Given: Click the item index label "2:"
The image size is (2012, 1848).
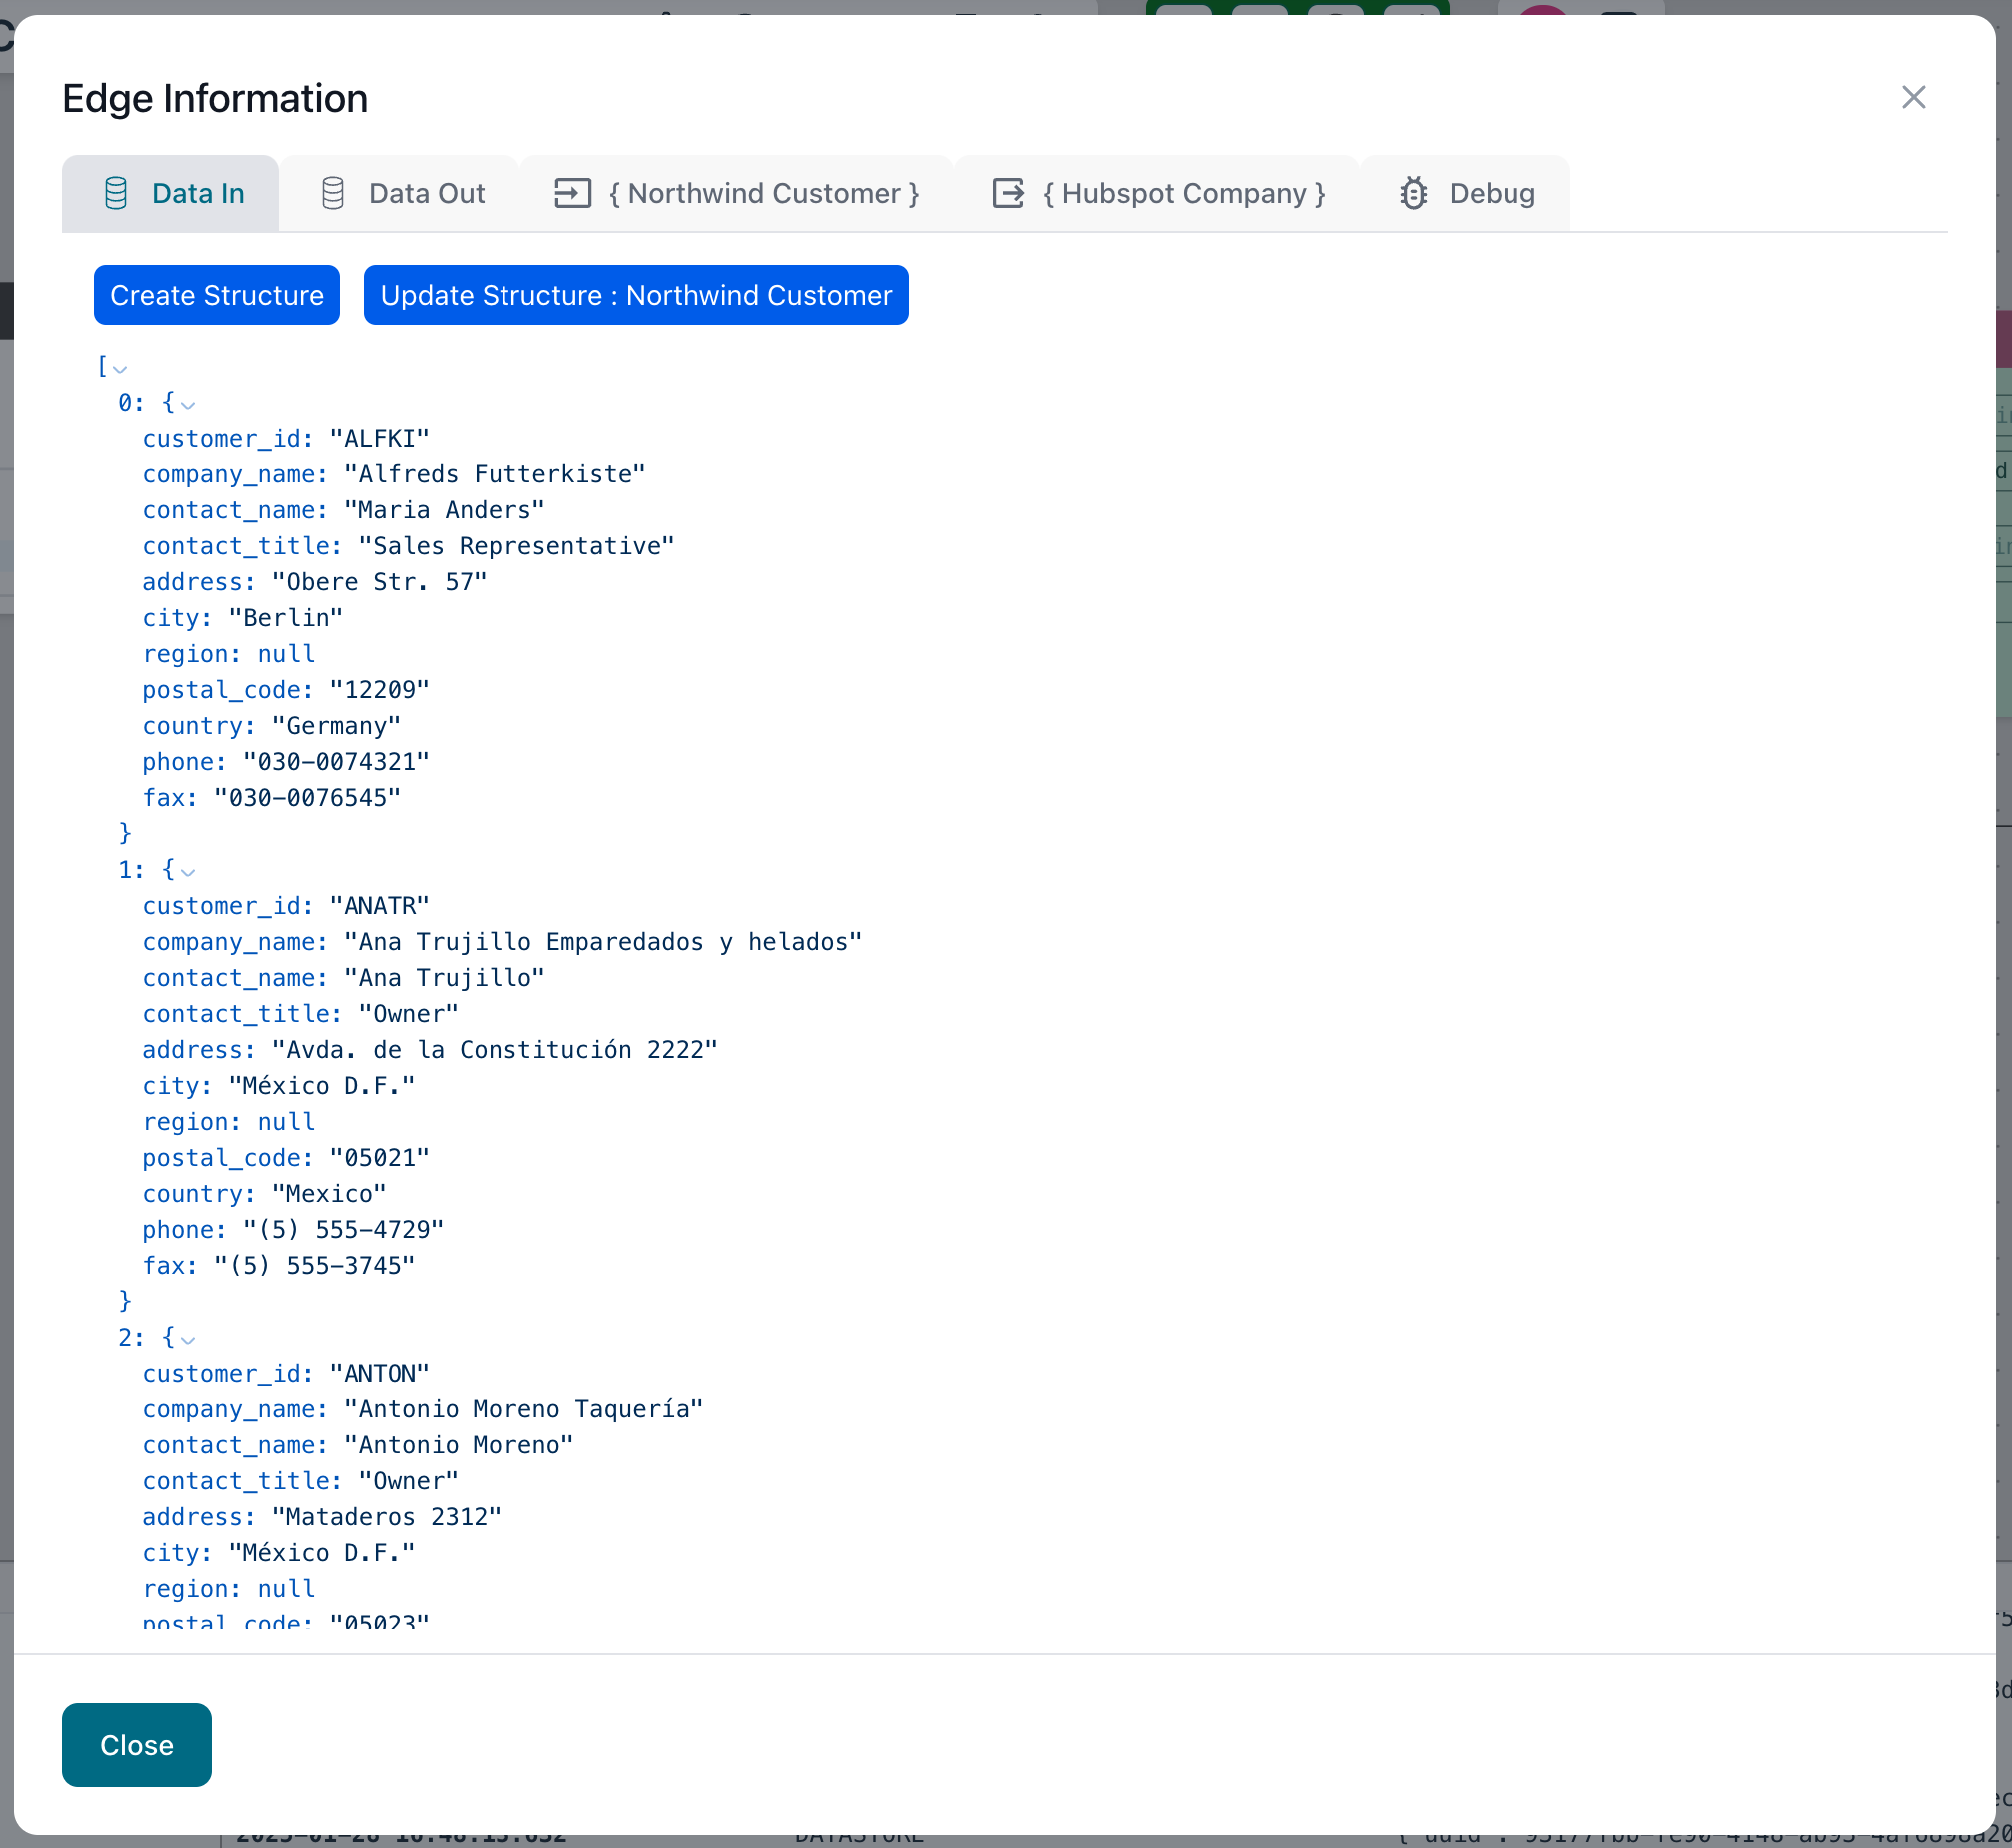Looking at the screenshot, I should [131, 1338].
